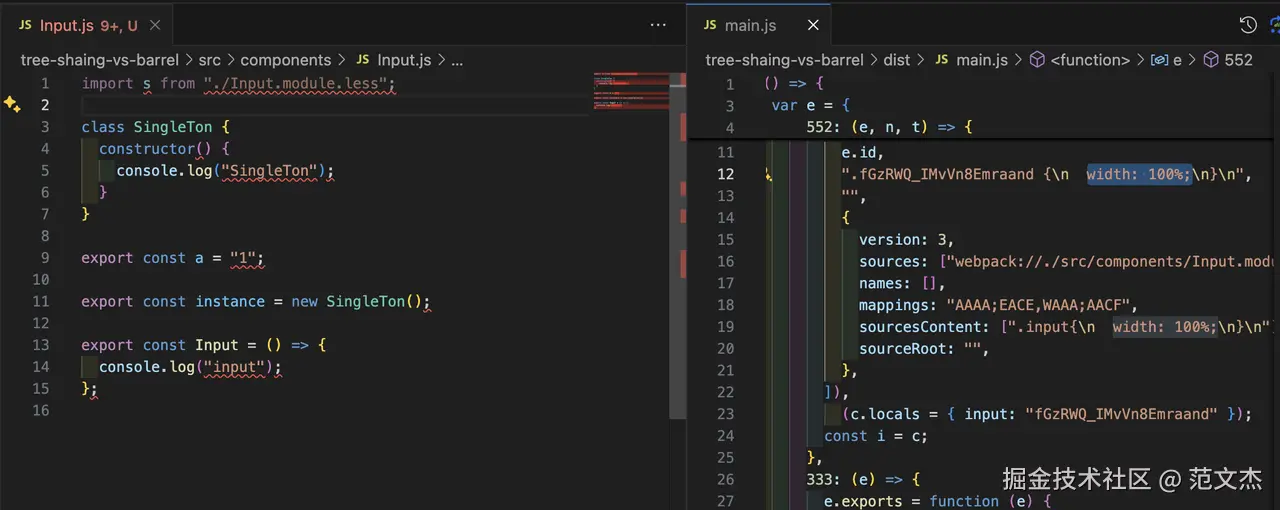Click the instance identifier on line 11 of Input.js
This screenshot has height=510, width=1280.
(x=230, y=302)
